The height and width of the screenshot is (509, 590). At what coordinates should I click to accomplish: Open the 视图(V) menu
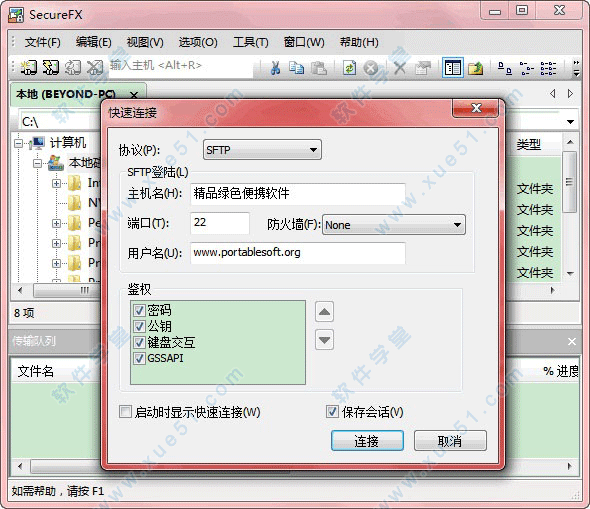pyautogui.click(x=145, y=42)
